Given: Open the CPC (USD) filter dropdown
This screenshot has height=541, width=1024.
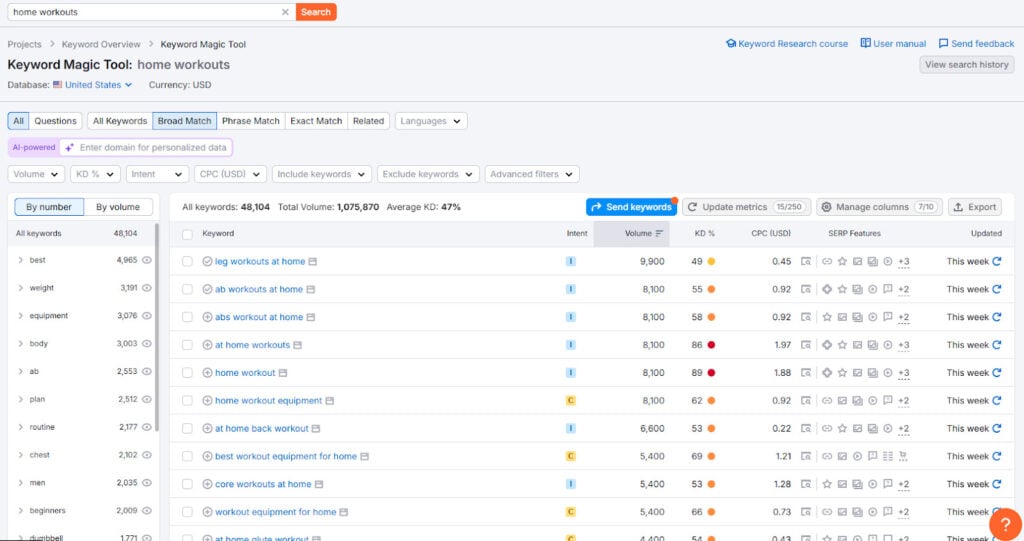Looking at the screenshot, I should (230, 174).
